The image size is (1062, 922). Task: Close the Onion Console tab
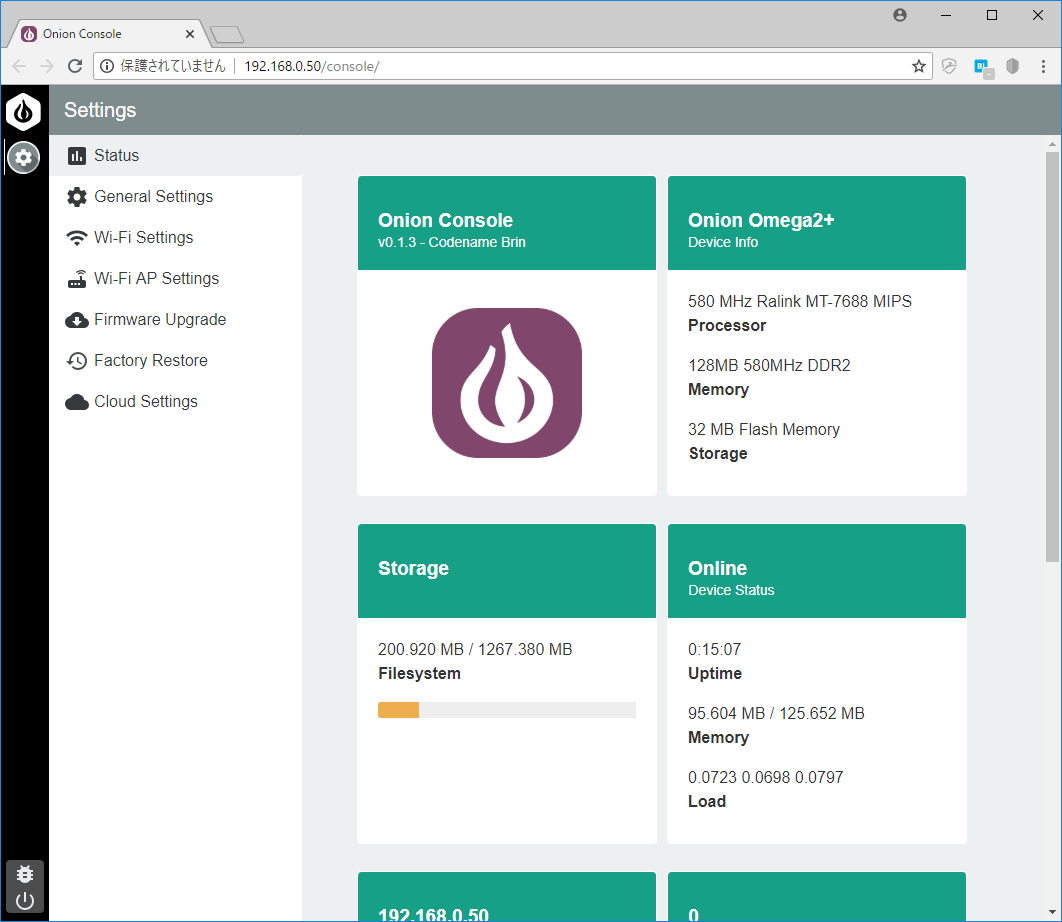coord(190,34)
